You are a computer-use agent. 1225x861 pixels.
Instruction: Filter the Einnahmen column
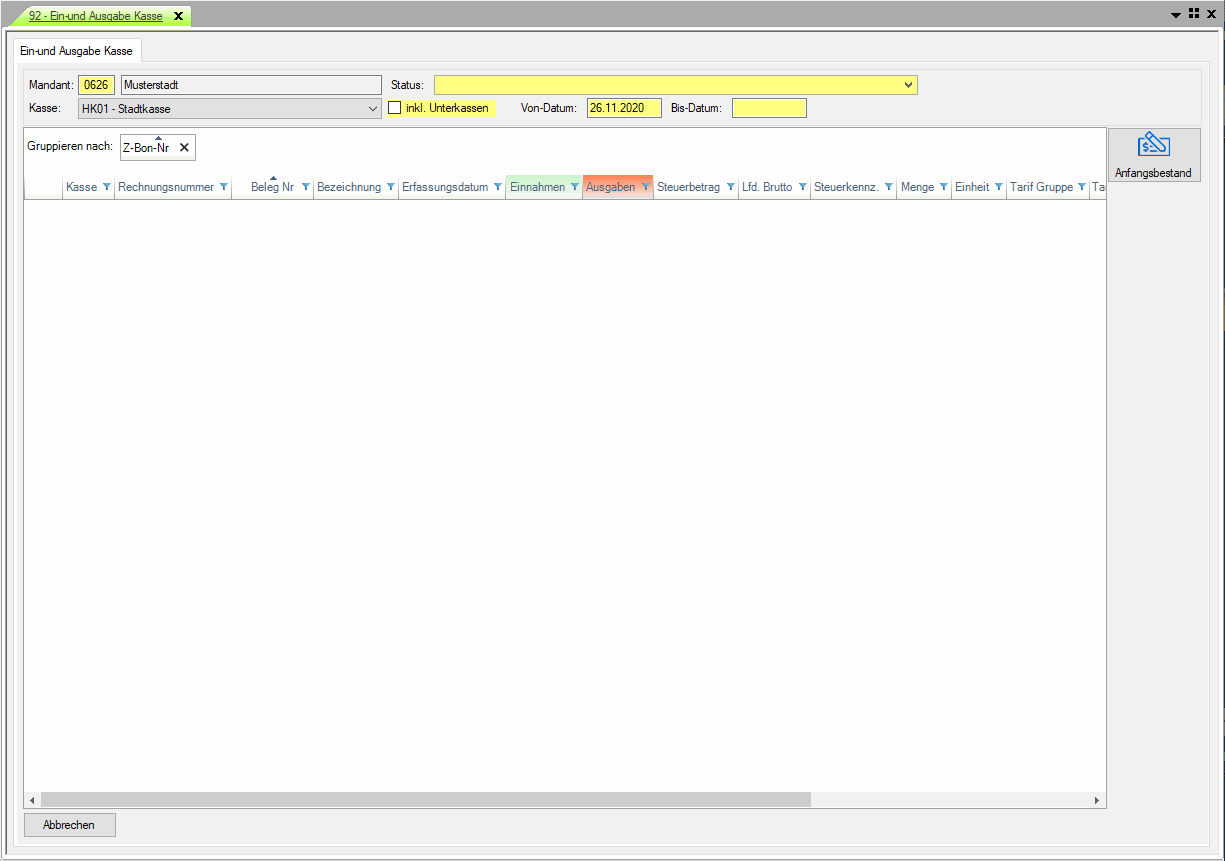(x=574, y=187)
